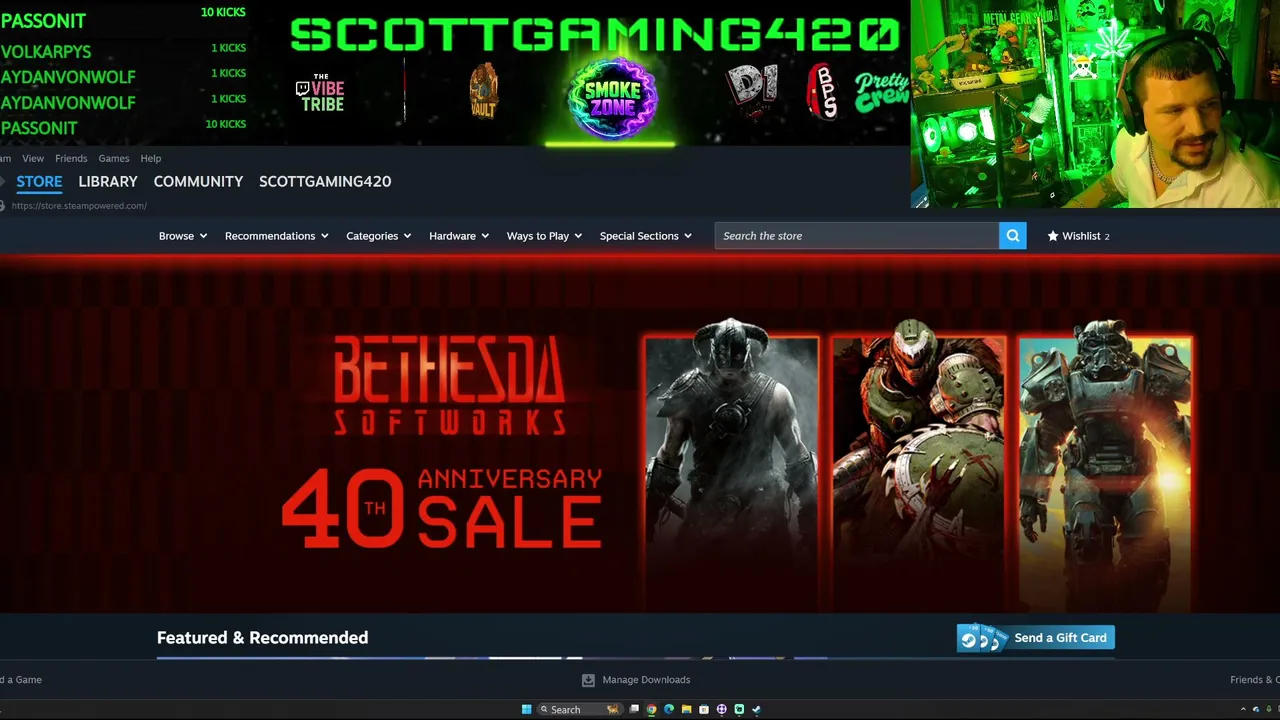Open Task View in the taskbar
This screenshot has width=1280, height=720.
click(x=634, y=710)
